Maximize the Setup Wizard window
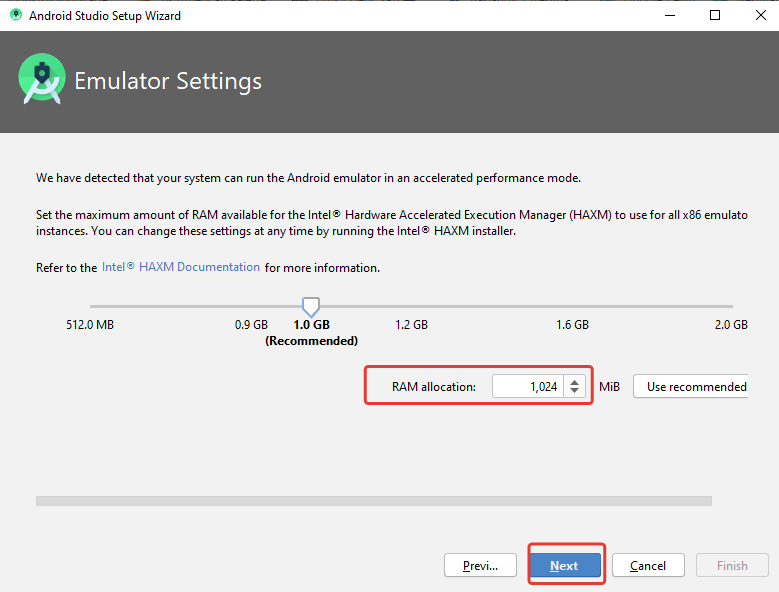This screenshot has width=779, height=592. pos(715,15)
